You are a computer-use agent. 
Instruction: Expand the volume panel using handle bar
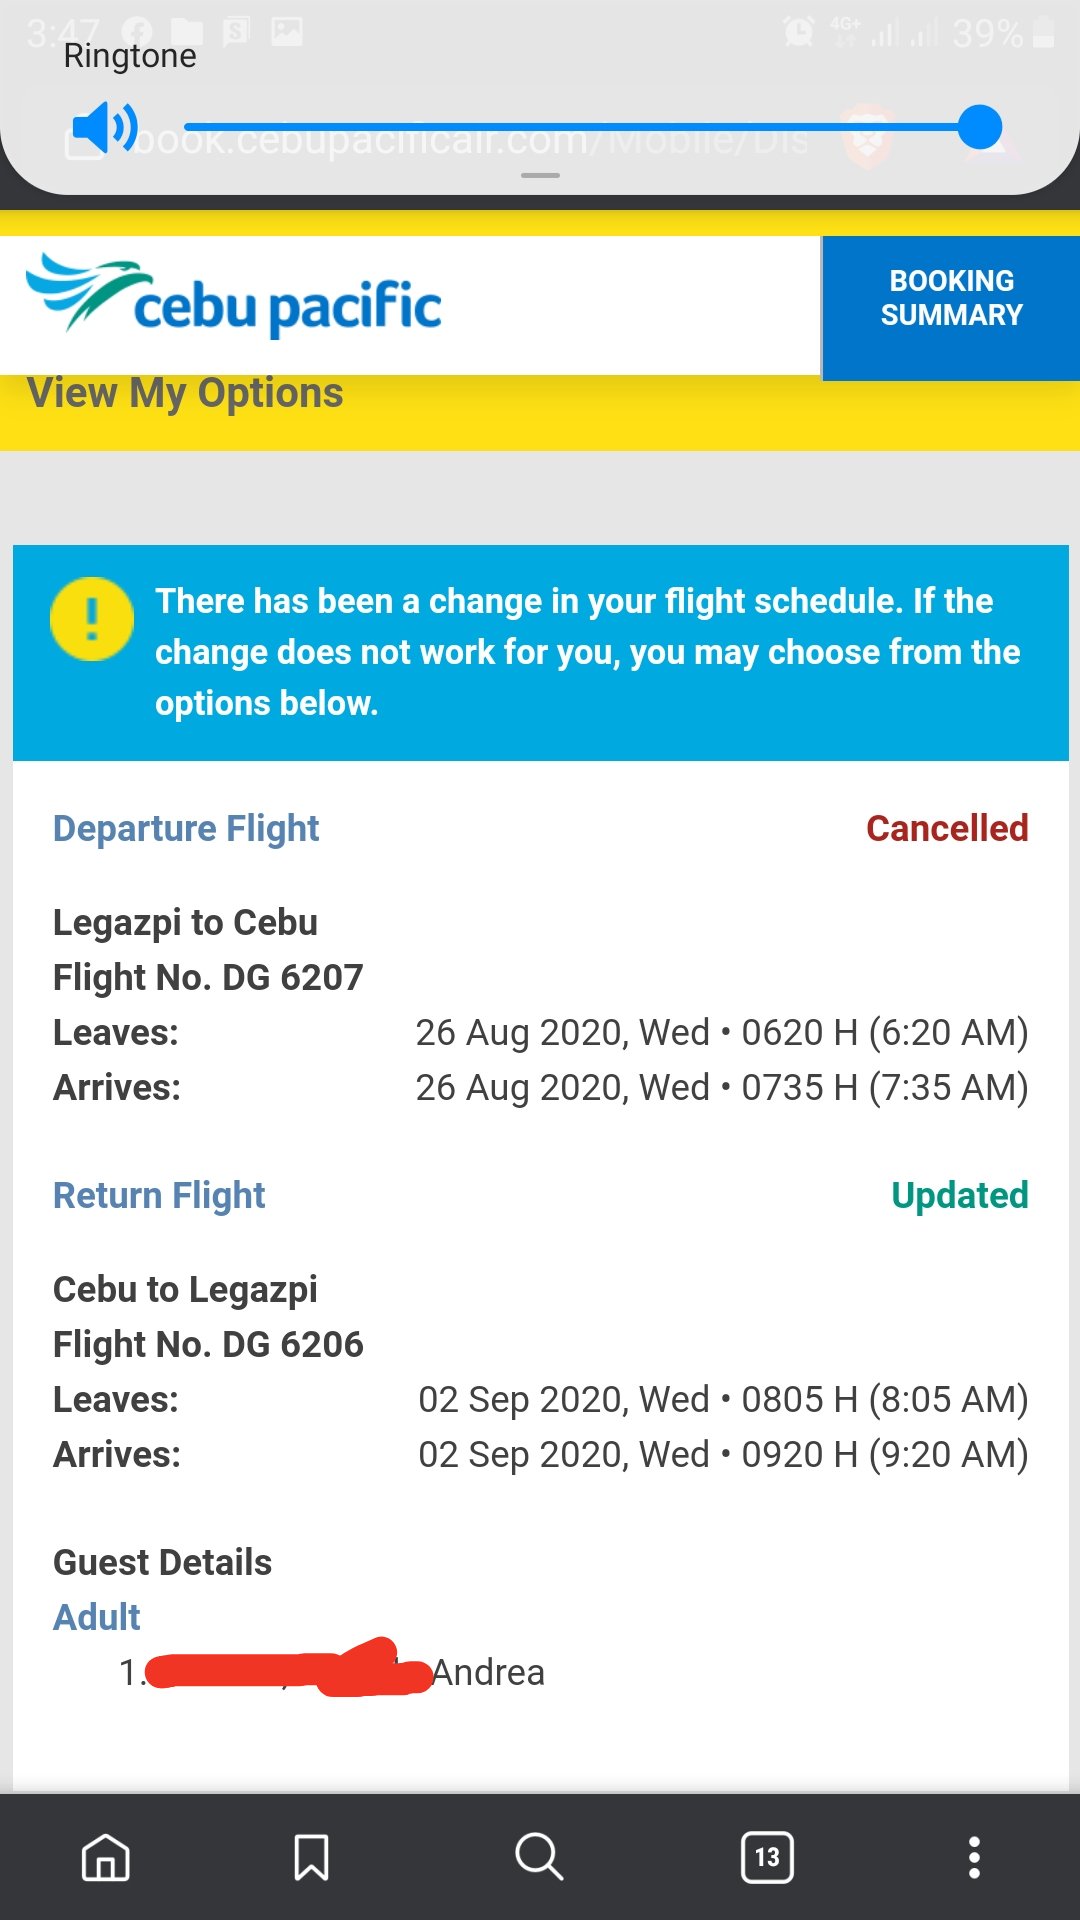540,176
